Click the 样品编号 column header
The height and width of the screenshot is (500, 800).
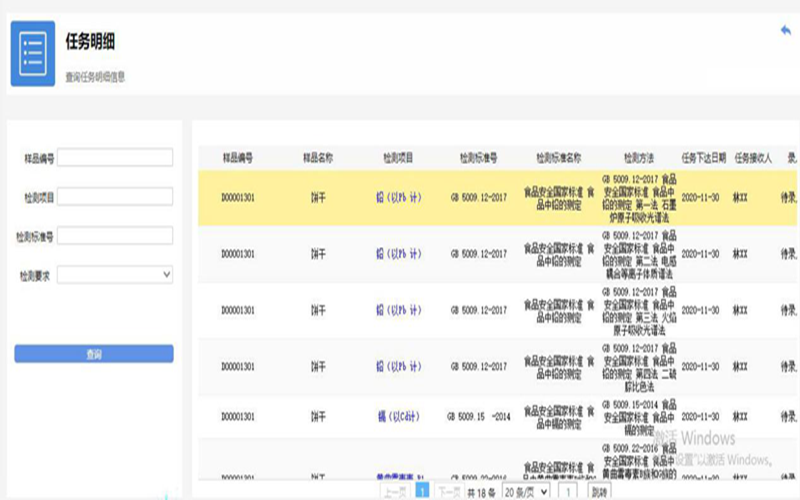[237, 158]
